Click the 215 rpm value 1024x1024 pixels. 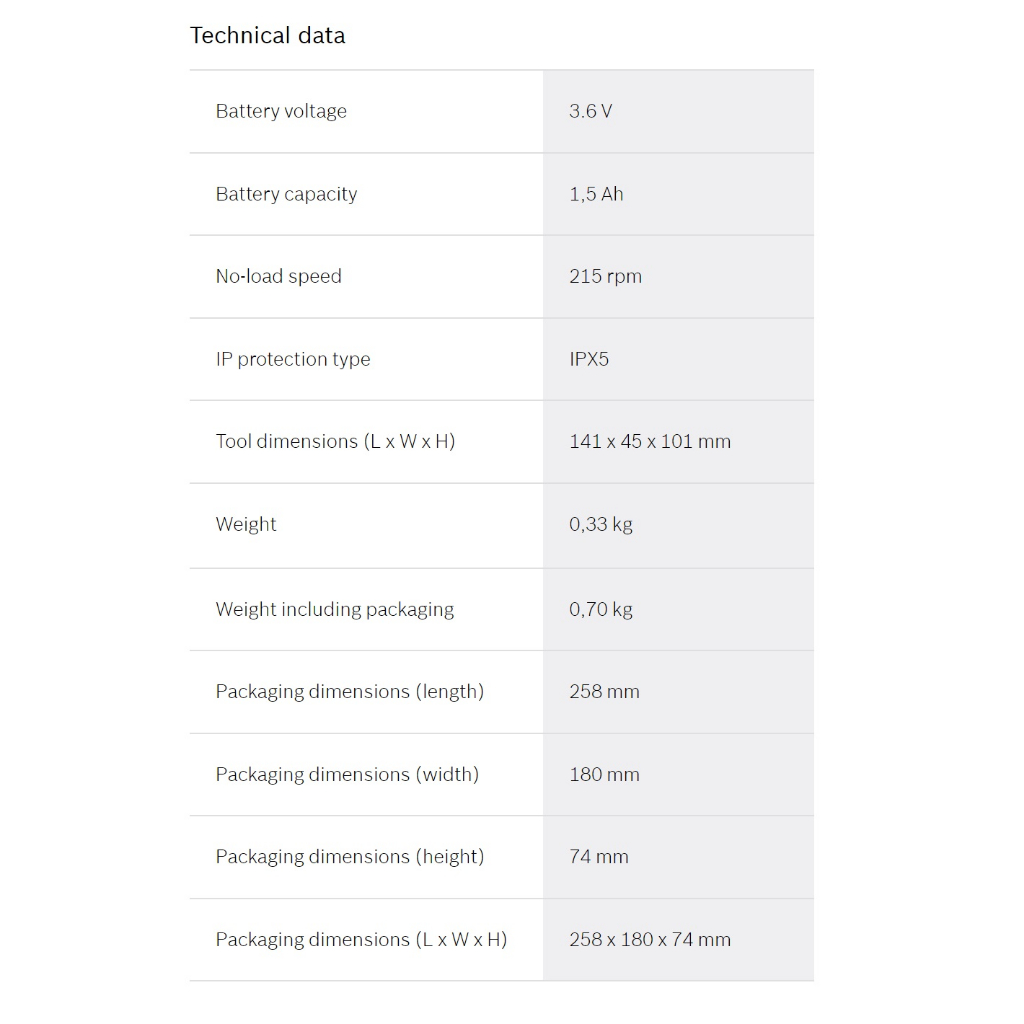click(x=605, y=276)
